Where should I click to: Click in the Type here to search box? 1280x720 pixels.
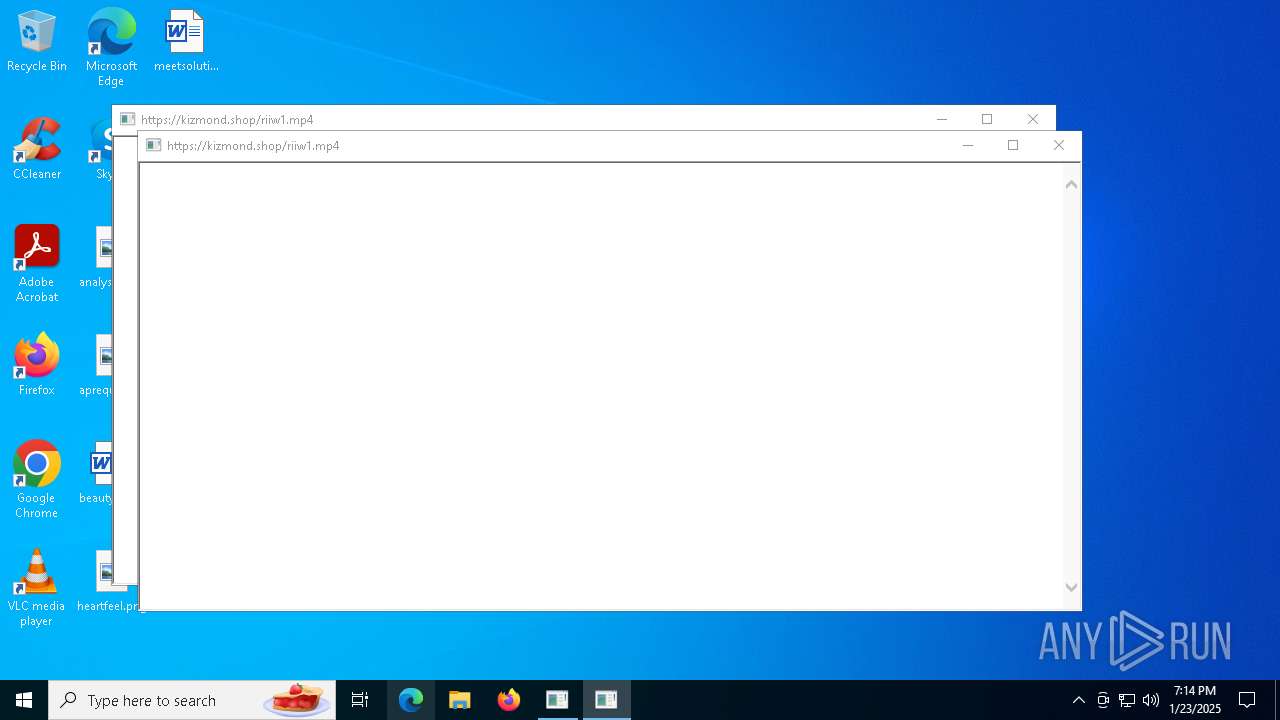(192, 700)
